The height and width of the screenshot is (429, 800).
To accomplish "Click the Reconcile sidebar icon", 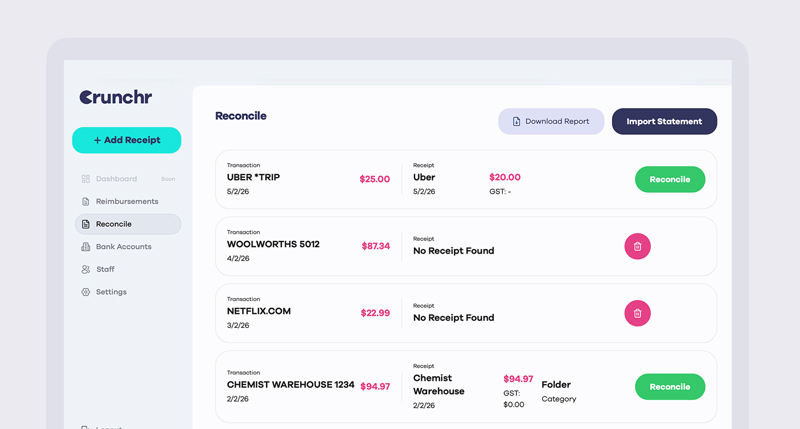I will pyautogui.click(x=86, y=224).
